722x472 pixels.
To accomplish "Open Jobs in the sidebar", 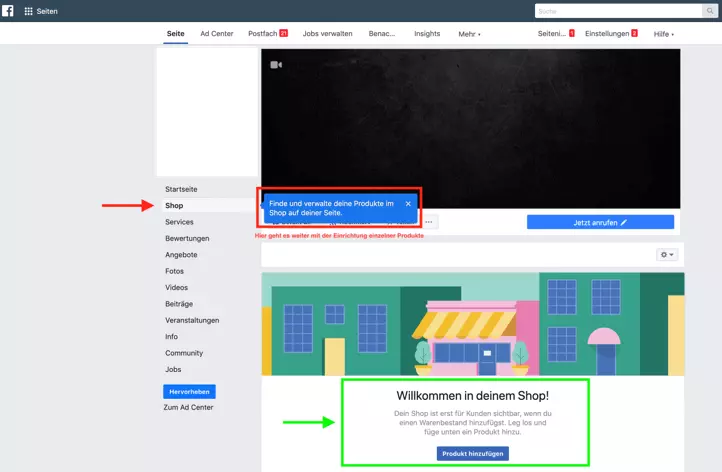I will pos(173,369).
